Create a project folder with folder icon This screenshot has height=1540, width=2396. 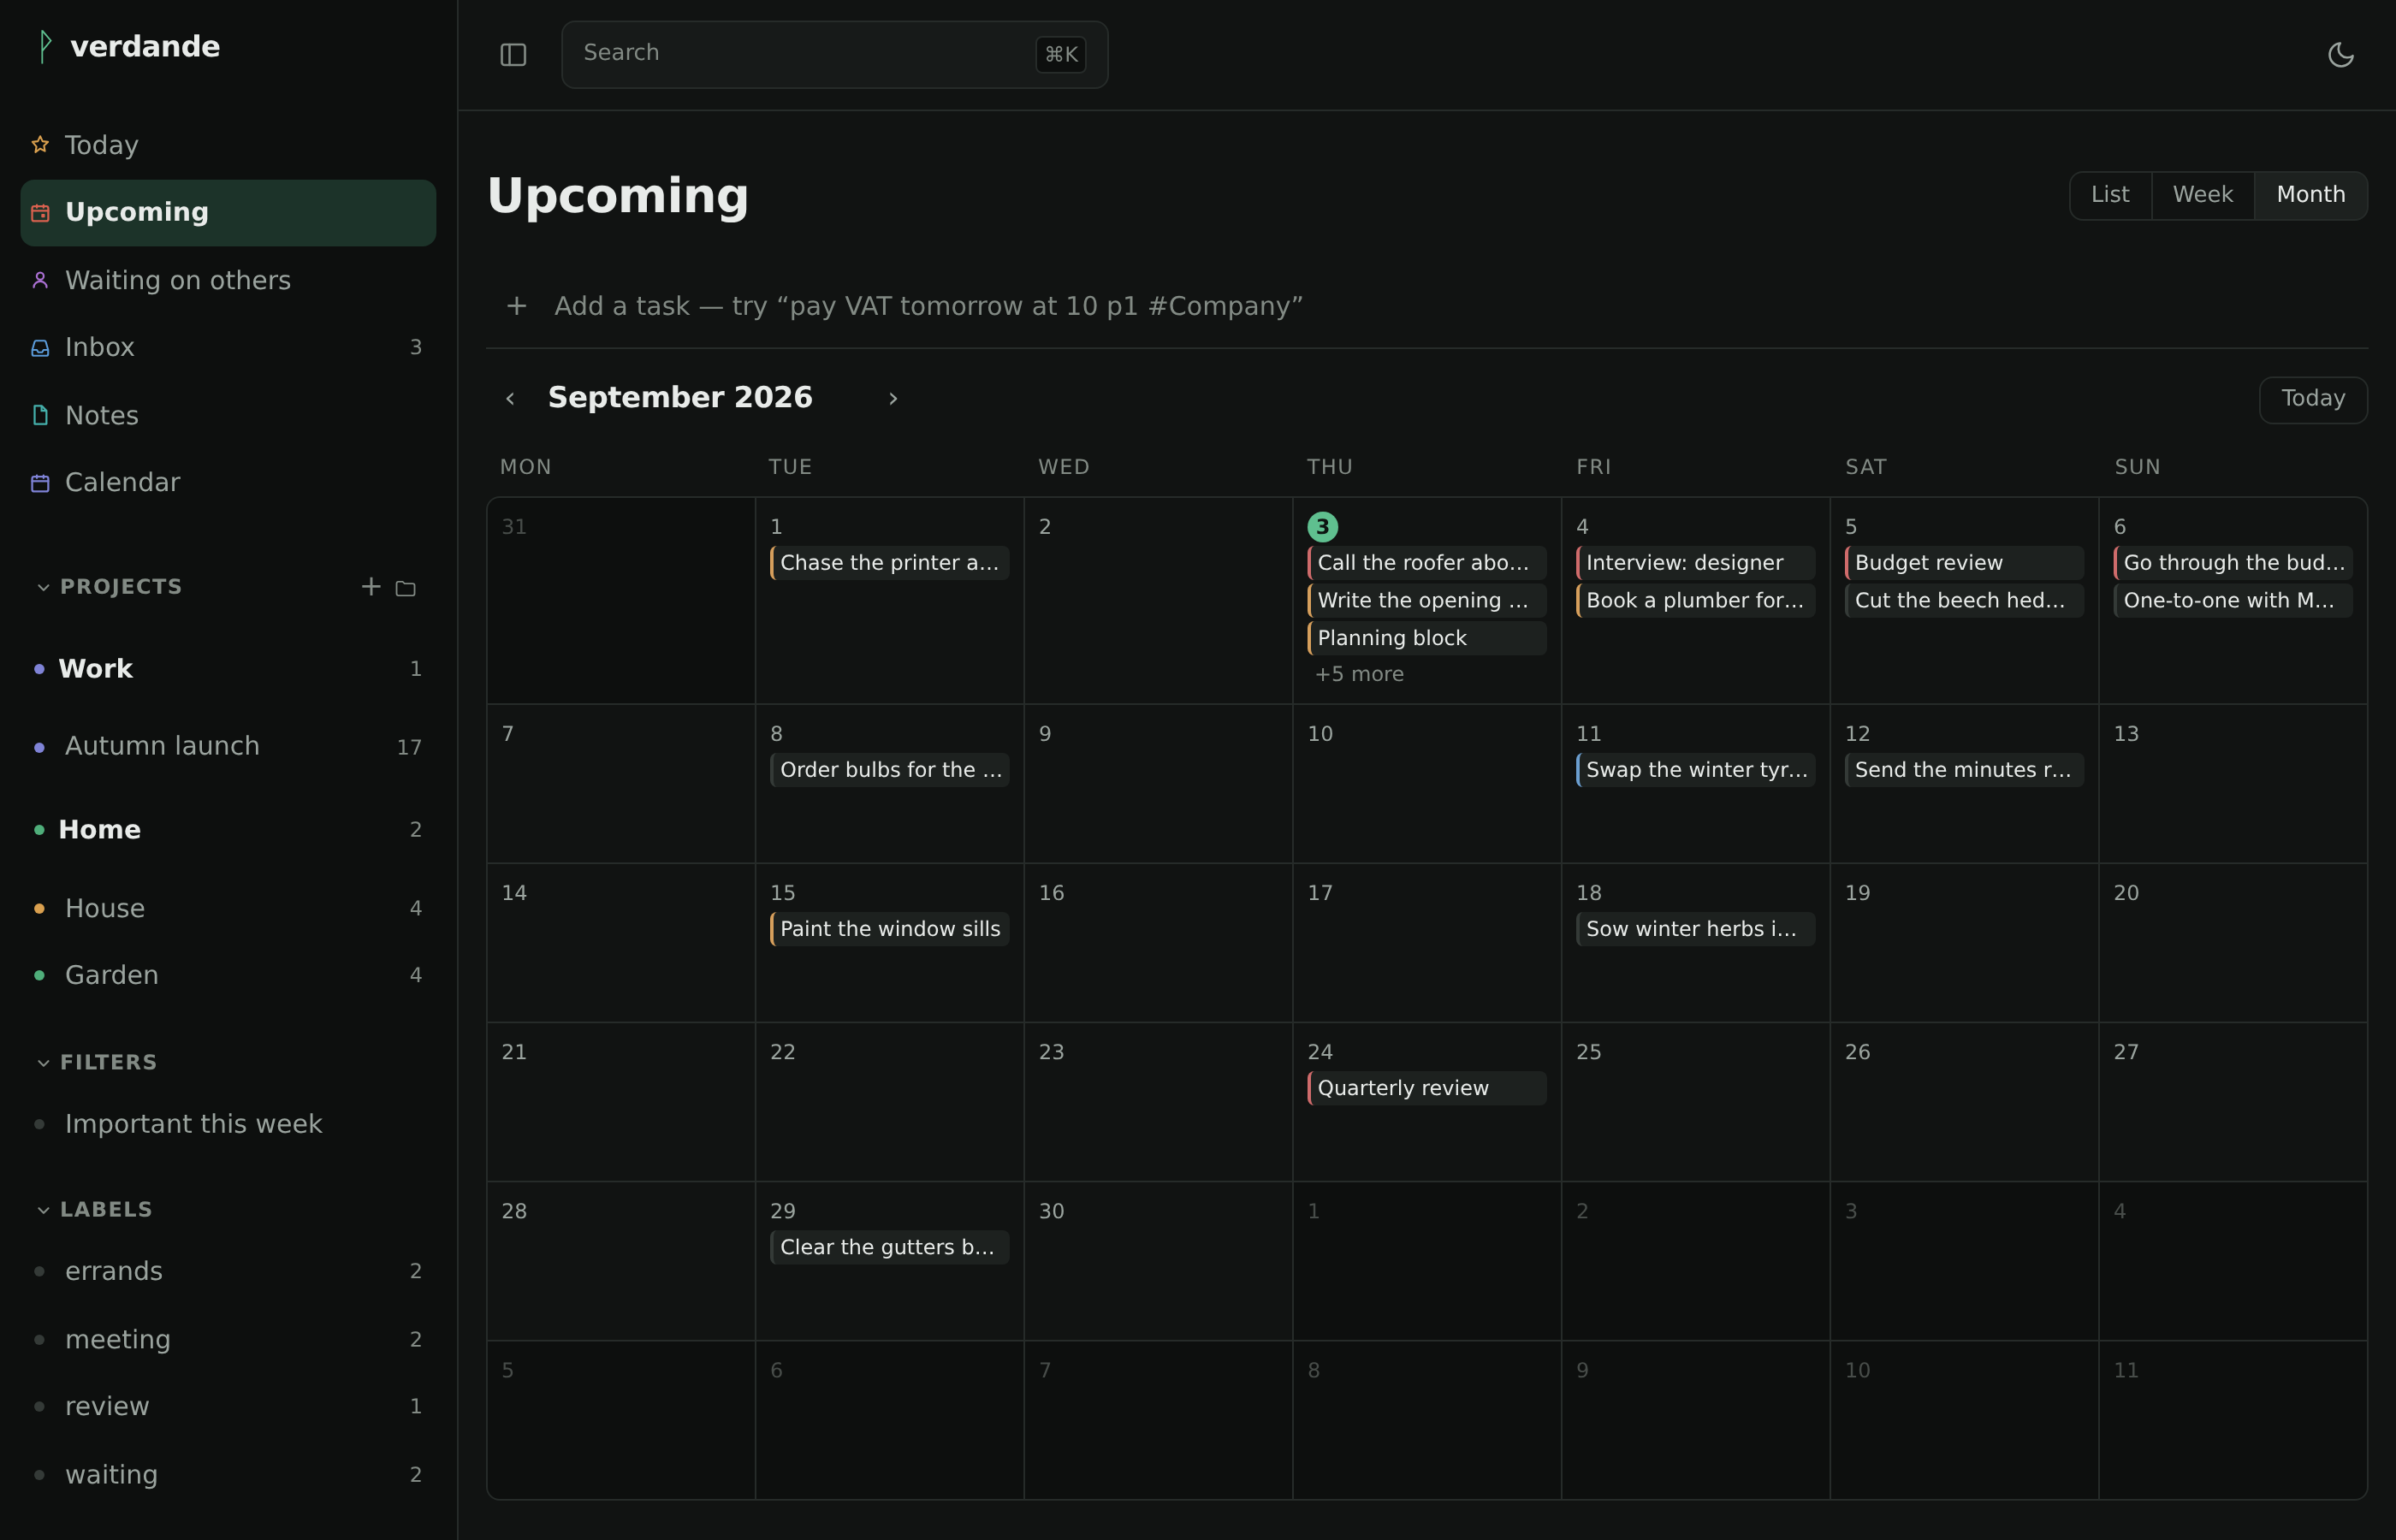(x=405, y=588)
